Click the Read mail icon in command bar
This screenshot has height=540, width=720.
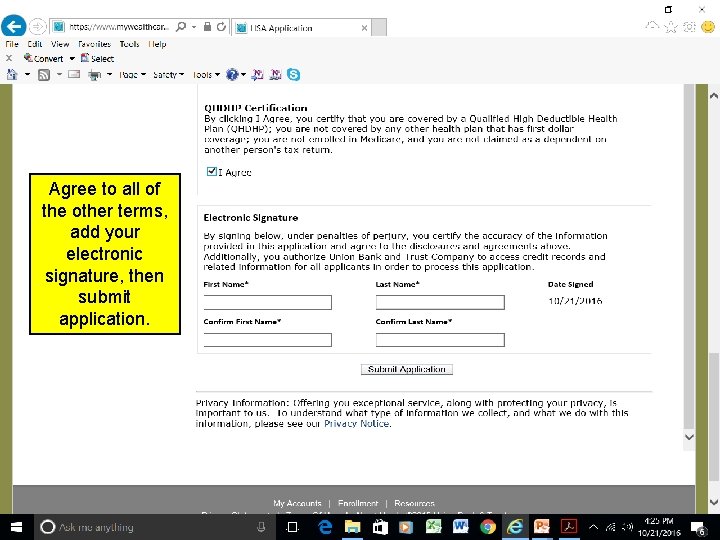tap(74, 74)
